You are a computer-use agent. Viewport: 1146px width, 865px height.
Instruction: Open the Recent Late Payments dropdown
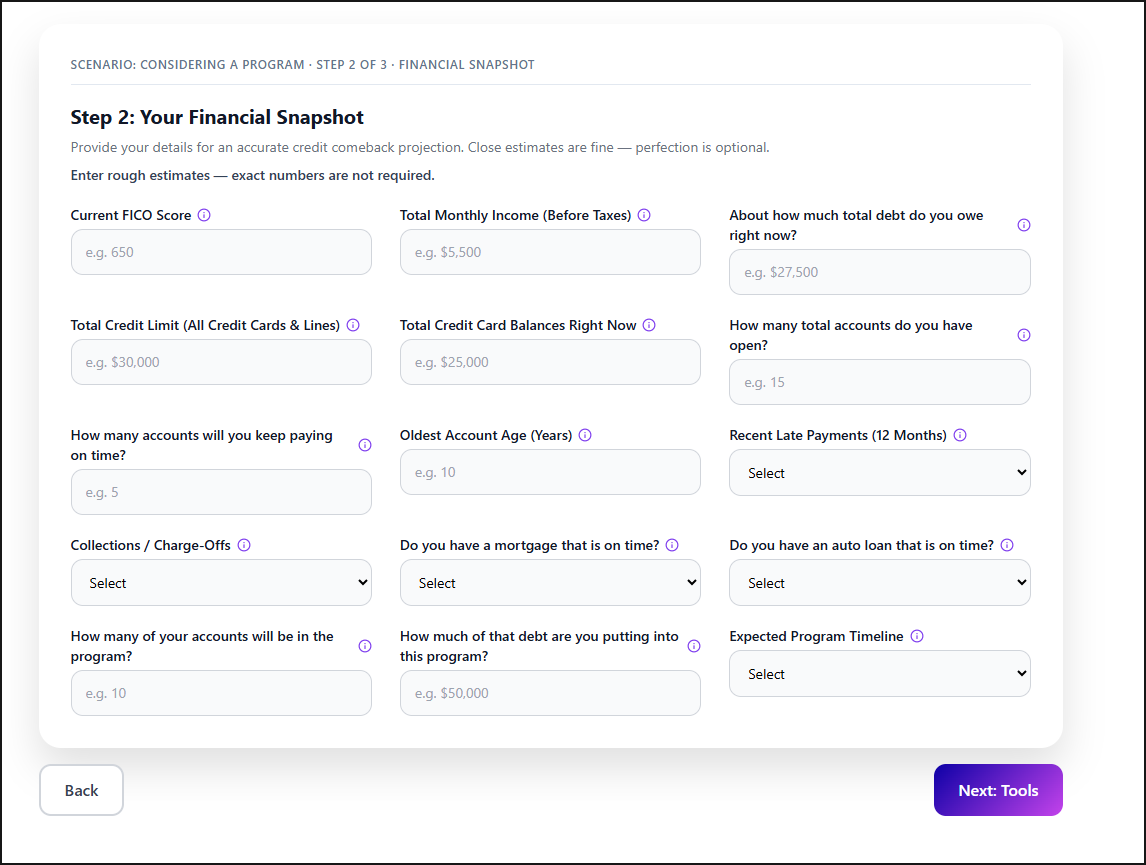click(879, 472)
